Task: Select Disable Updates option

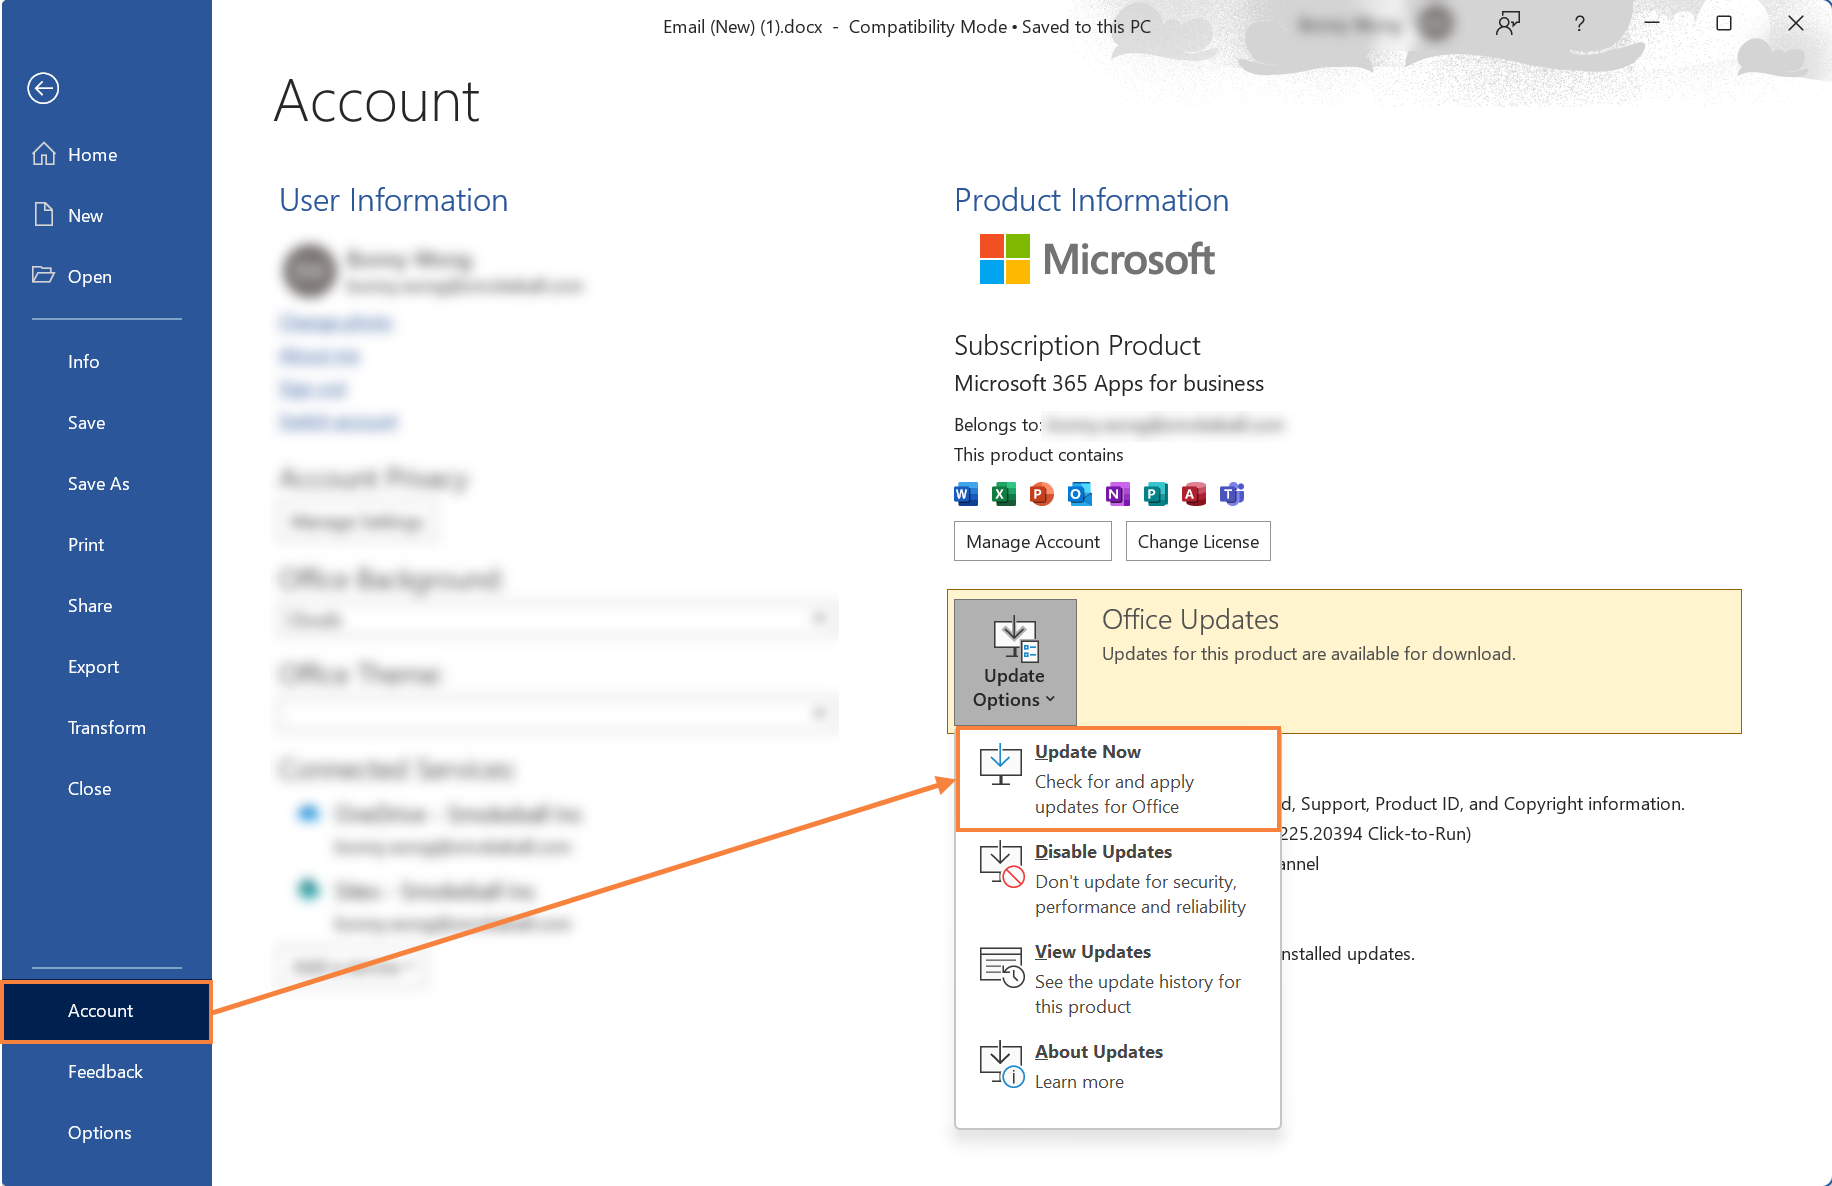Action: tap(1118, 879)
